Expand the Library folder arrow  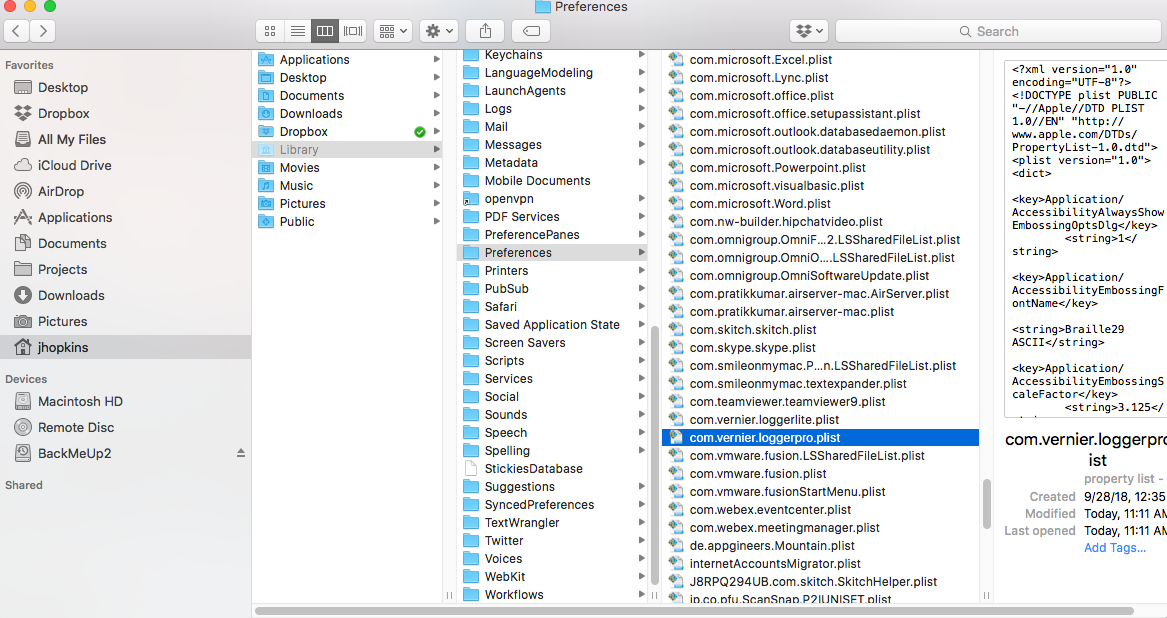point(437,150)
